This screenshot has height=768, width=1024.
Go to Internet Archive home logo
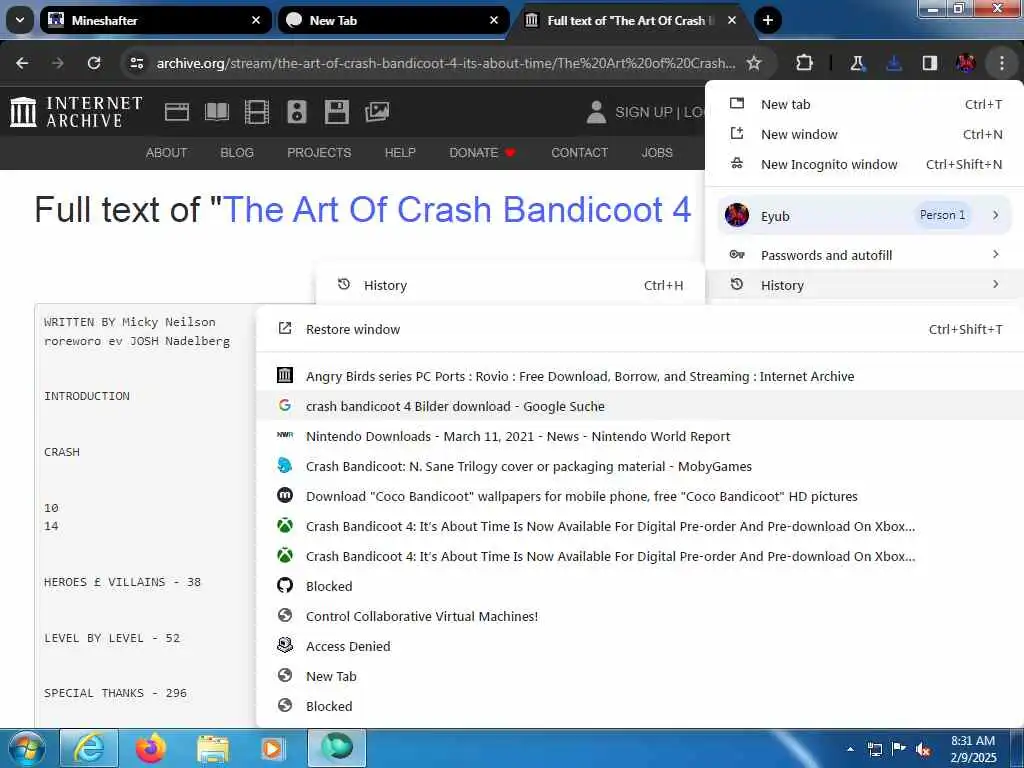click(x=76, y=112)
